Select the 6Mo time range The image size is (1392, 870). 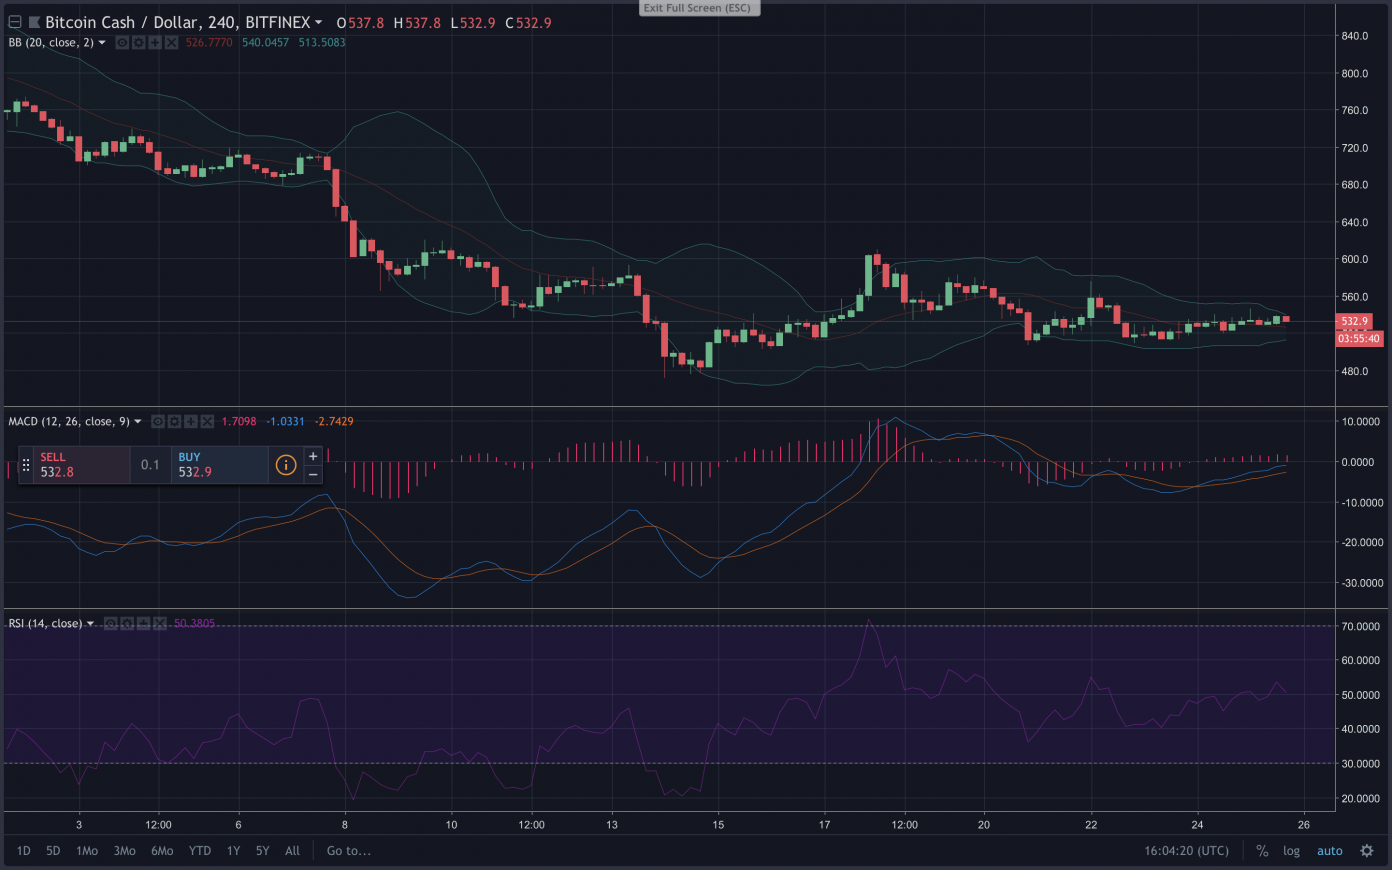[x=162, y=851]
